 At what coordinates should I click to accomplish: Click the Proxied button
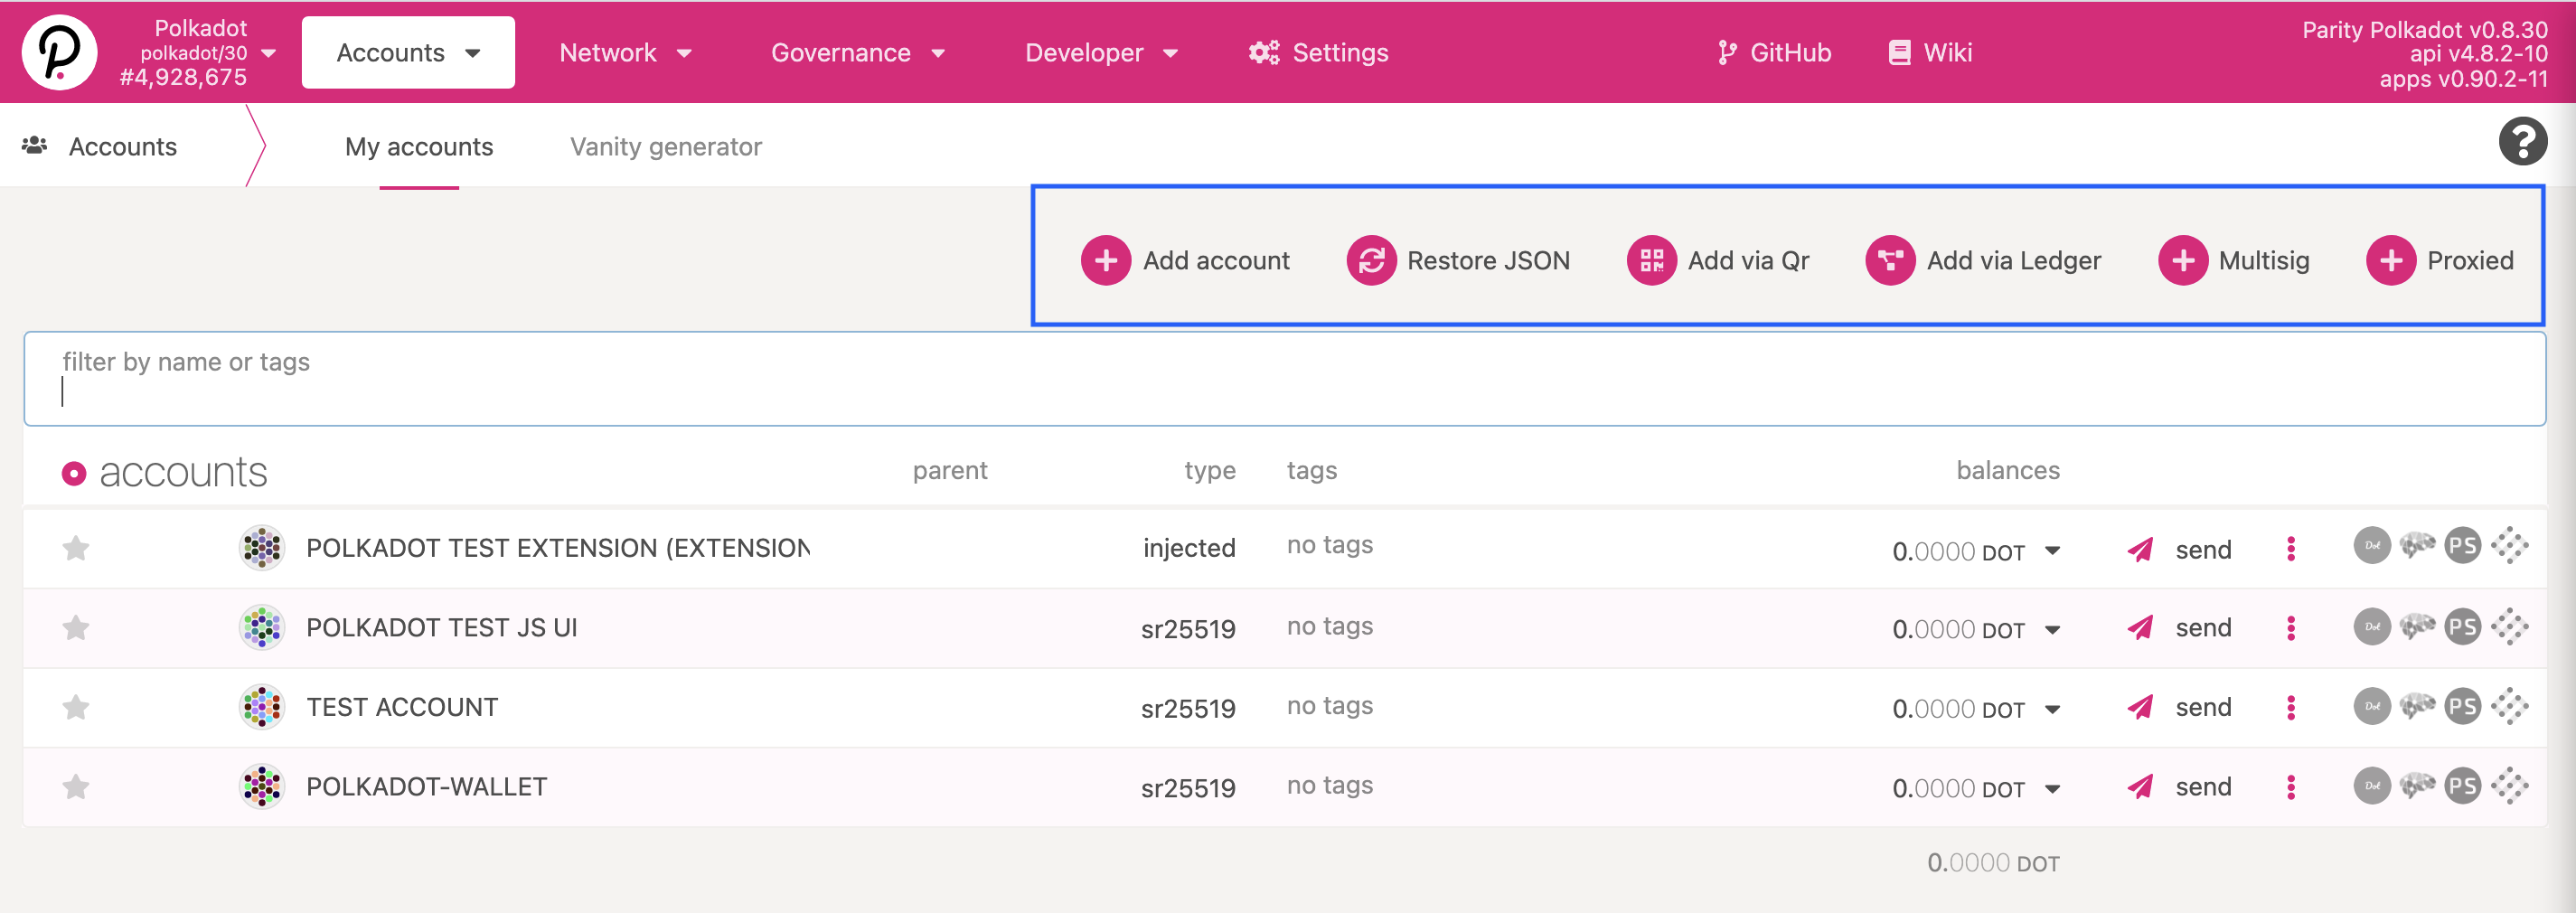click(2439, 260)
